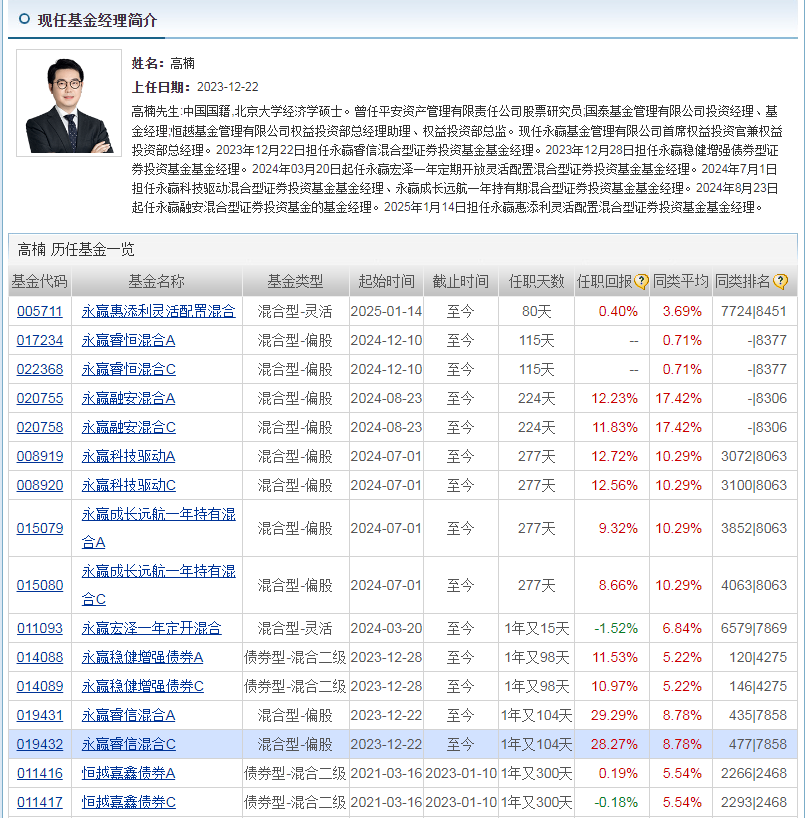
Task: Open fund code link 014088
Action: click(x=40, y=657)
